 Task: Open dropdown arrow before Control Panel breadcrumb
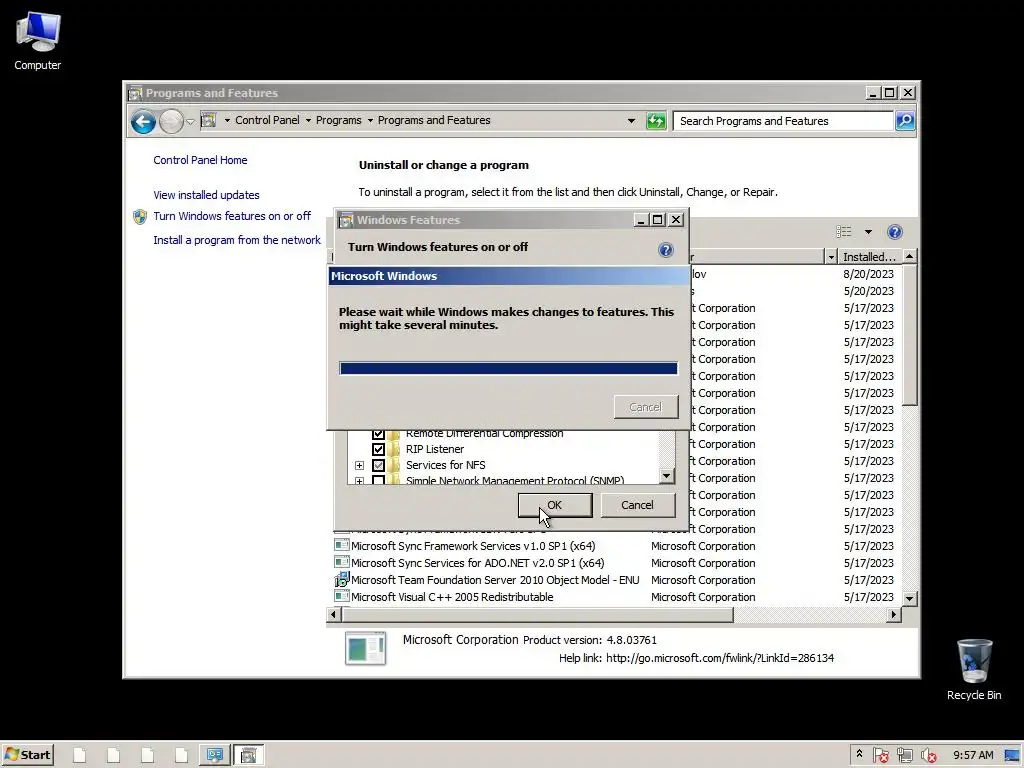tap(227, 120)
